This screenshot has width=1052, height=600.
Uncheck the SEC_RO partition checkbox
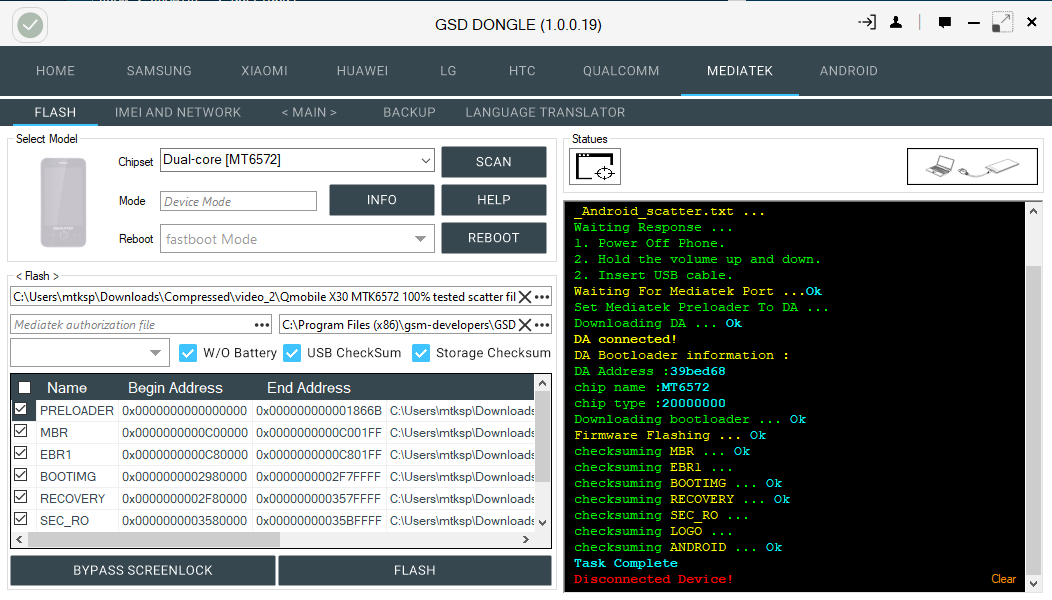point(21,519)
